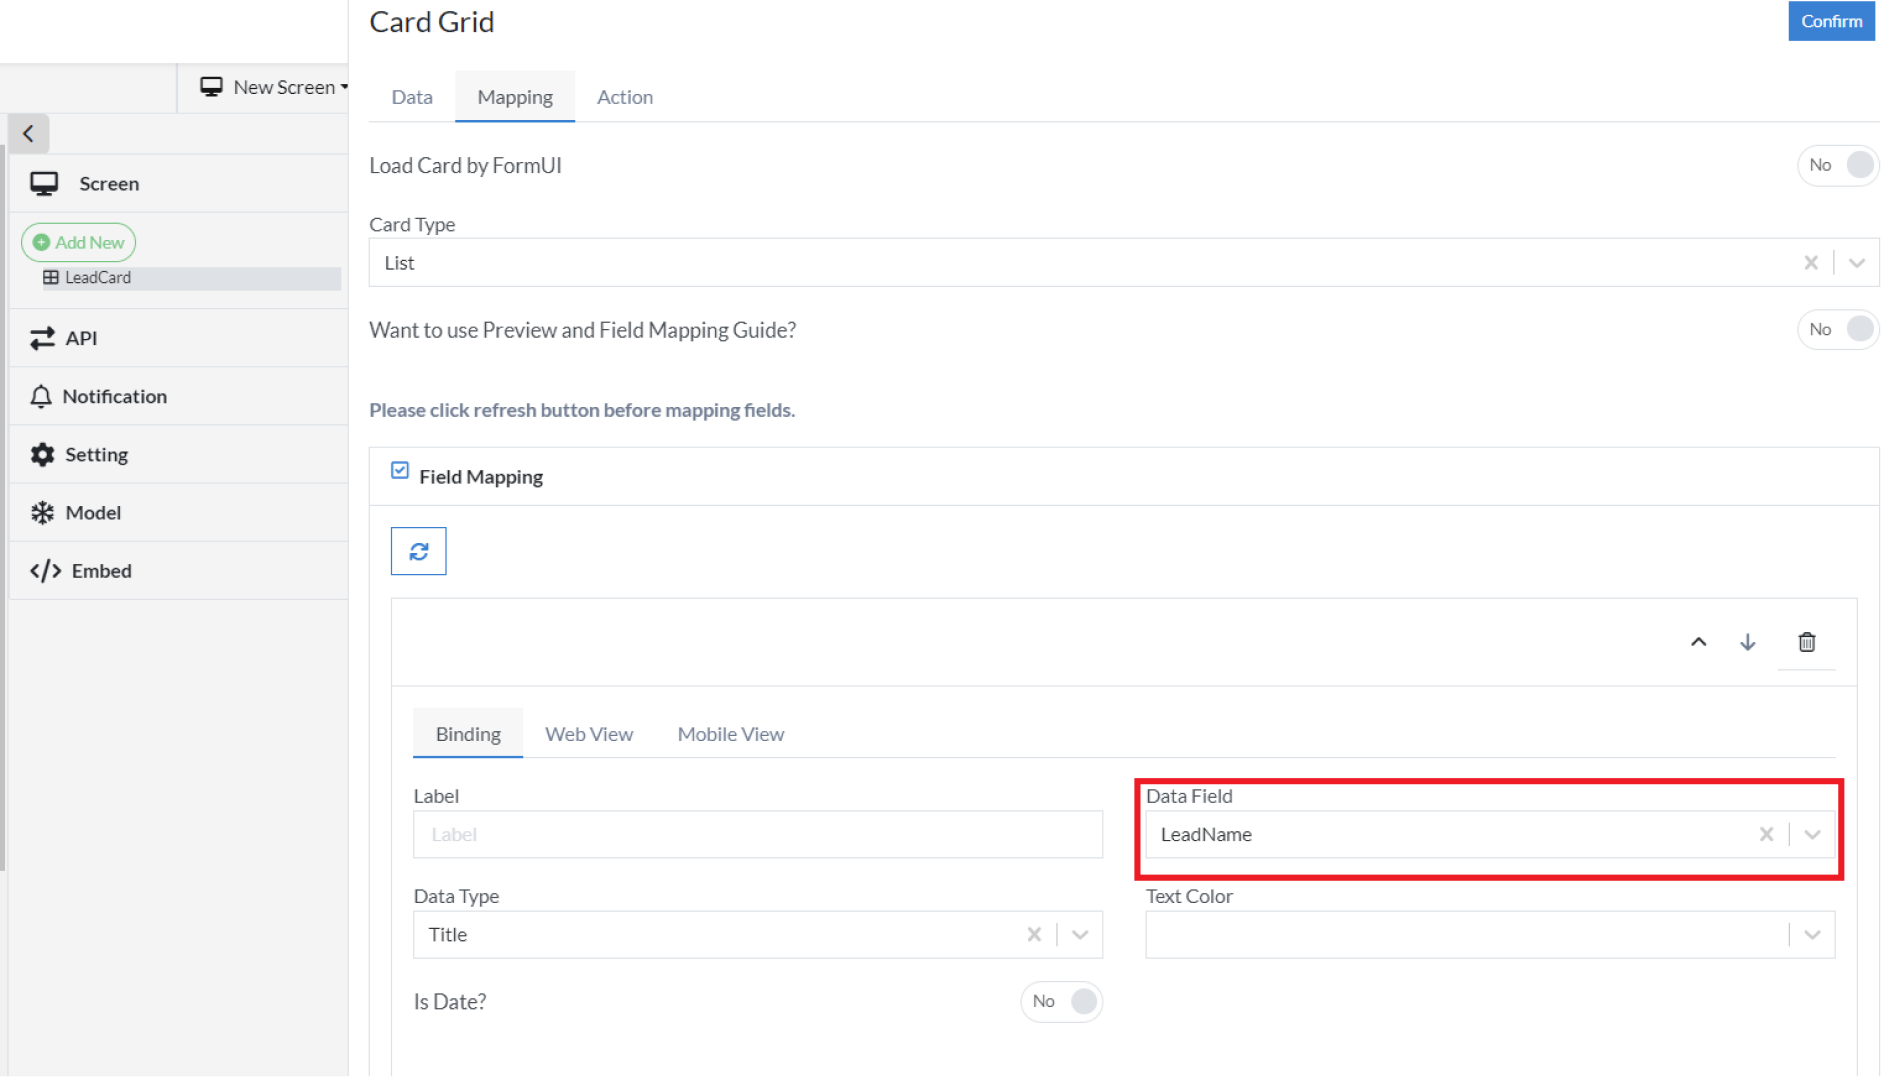Click the trash delete icon for the field
The width and height of the screenshot is (1884, 1077).
point(1806,642)
